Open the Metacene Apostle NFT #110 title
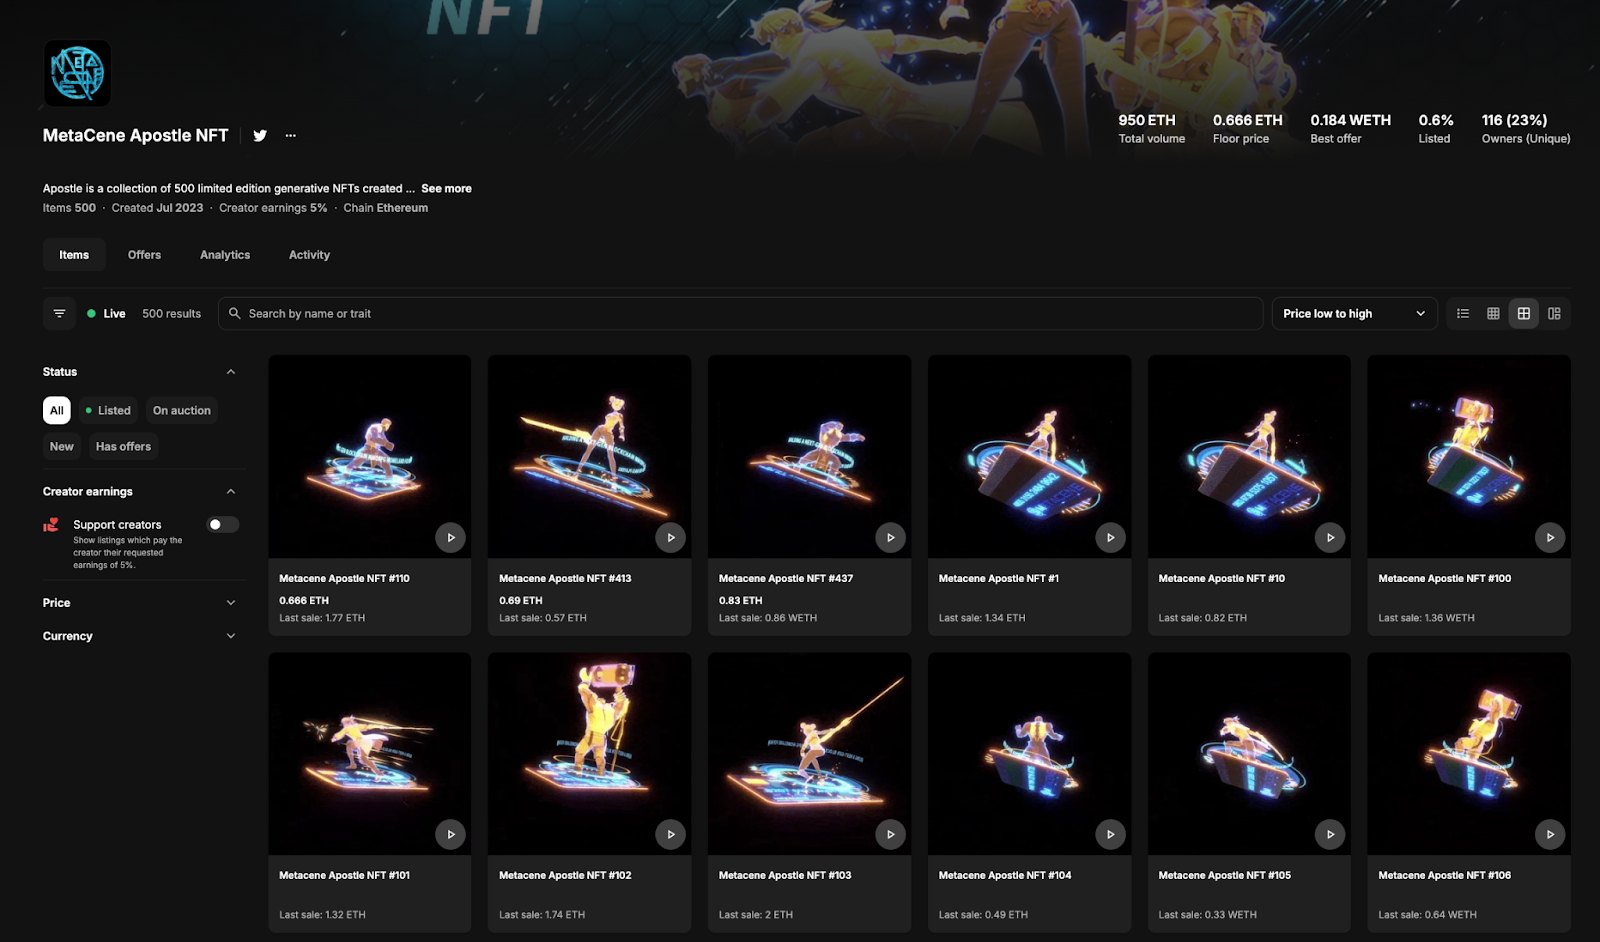Image resolution: width=1600 pixels, height=942 pixels. [x=344, y=579]
